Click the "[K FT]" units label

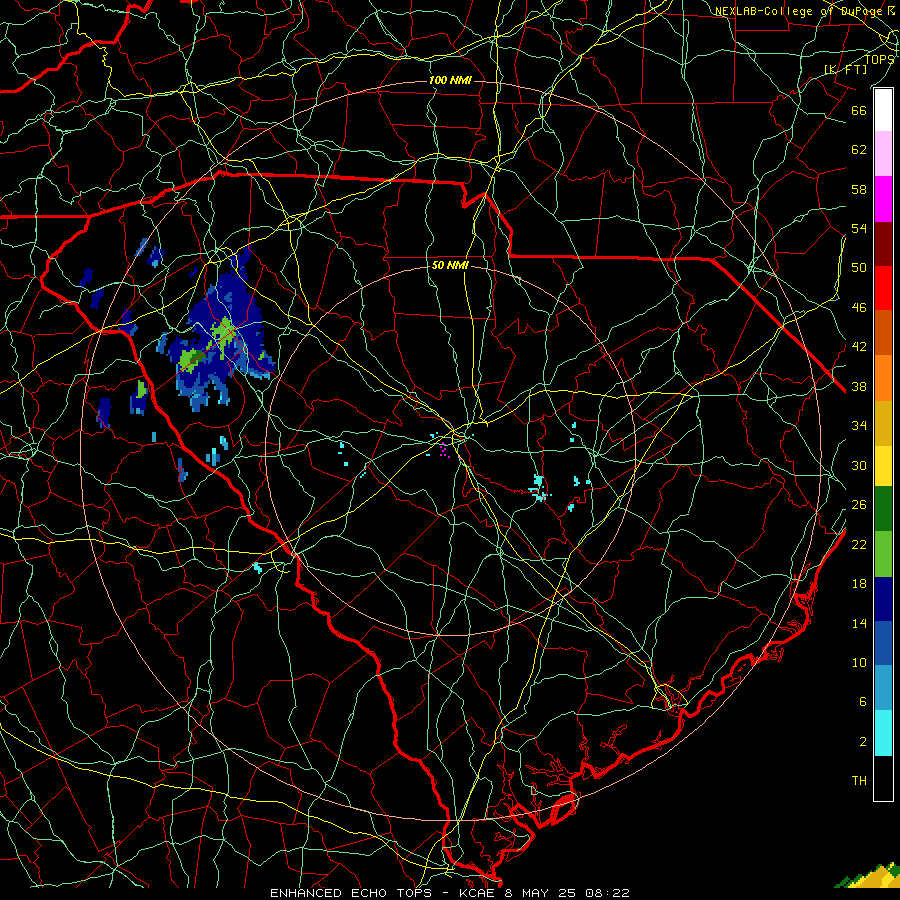[x=845, y=69]
